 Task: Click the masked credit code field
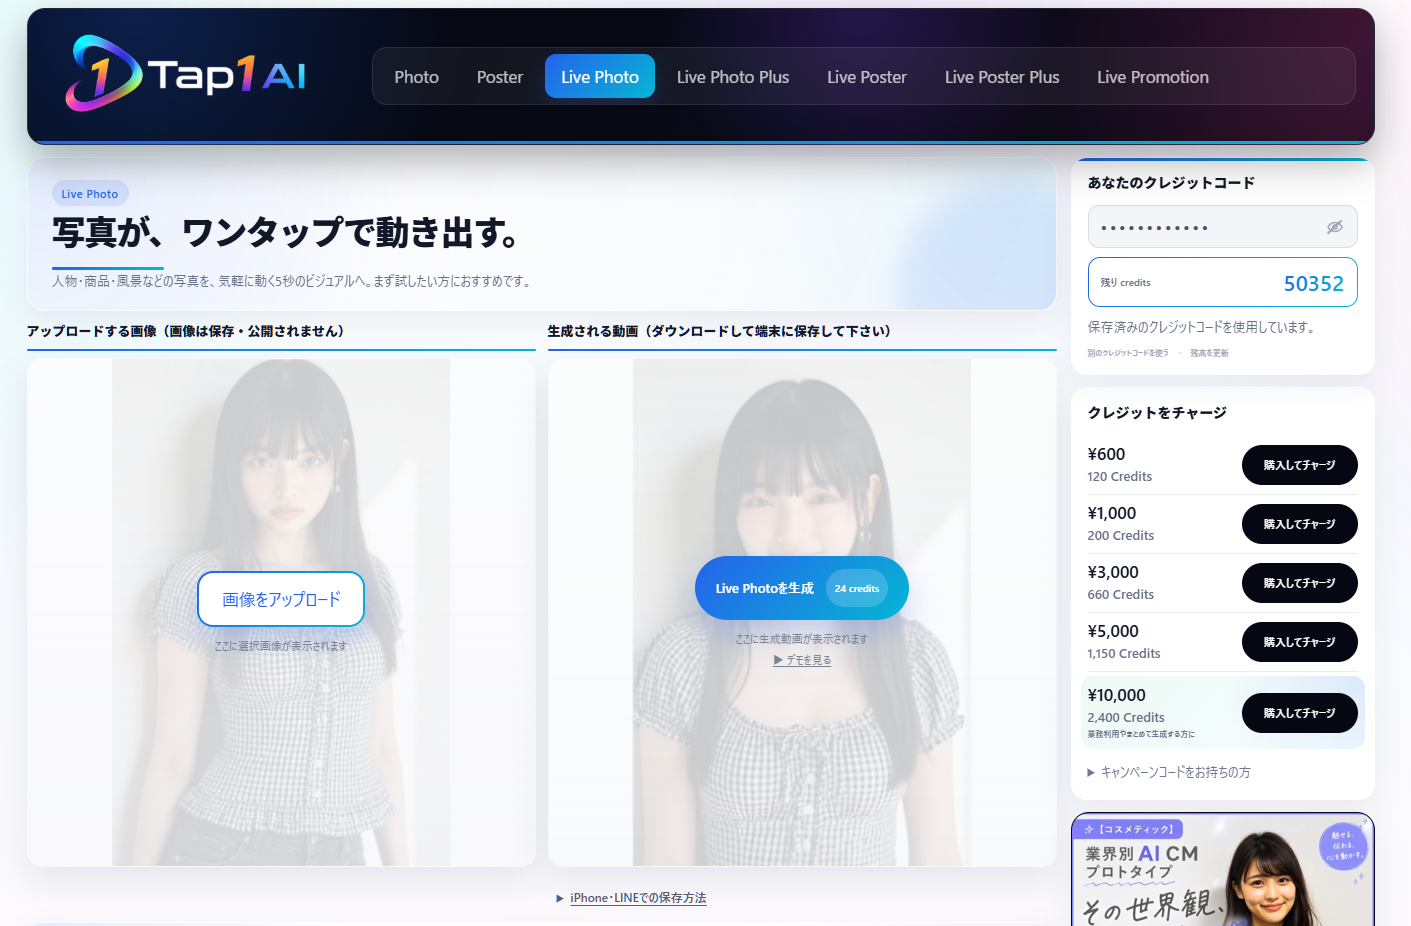pyautogui.click(x=1222, y=227)
